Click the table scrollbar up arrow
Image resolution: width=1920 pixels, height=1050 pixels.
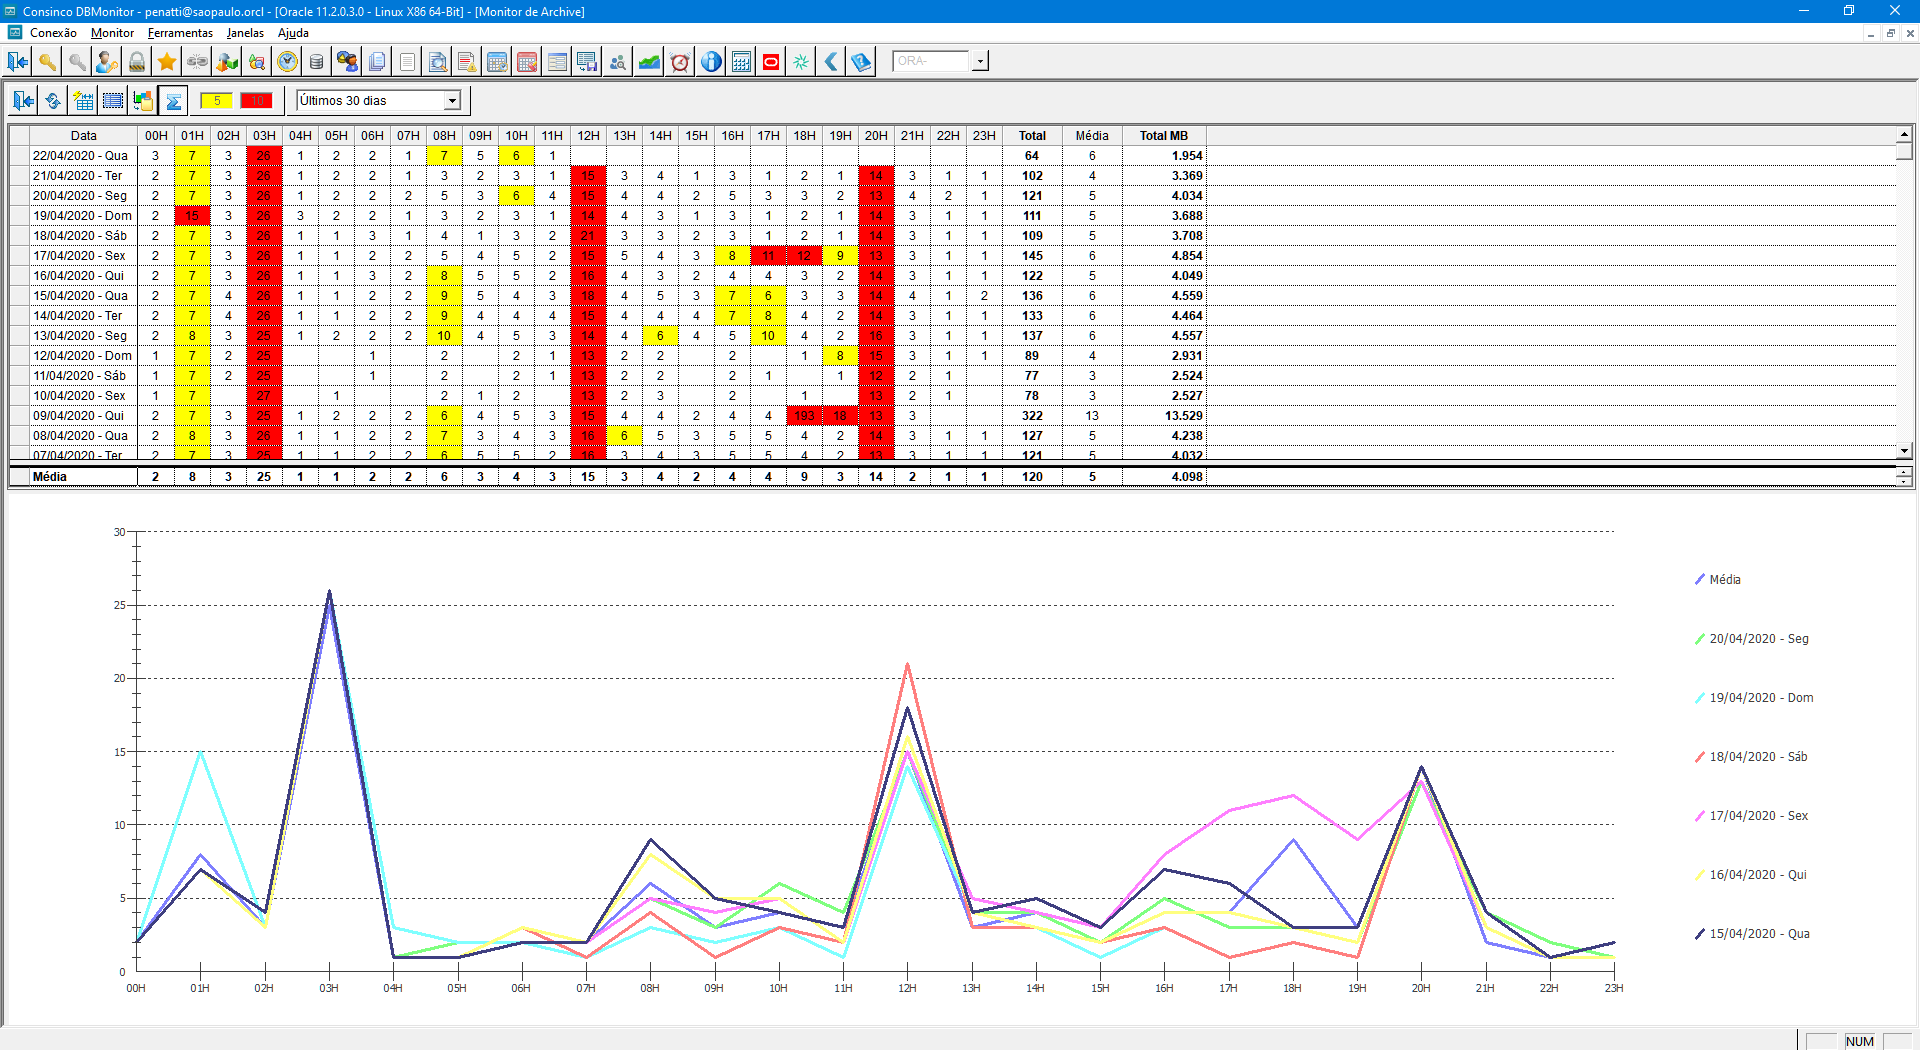pyautogui.click(x=1905, y=134)
